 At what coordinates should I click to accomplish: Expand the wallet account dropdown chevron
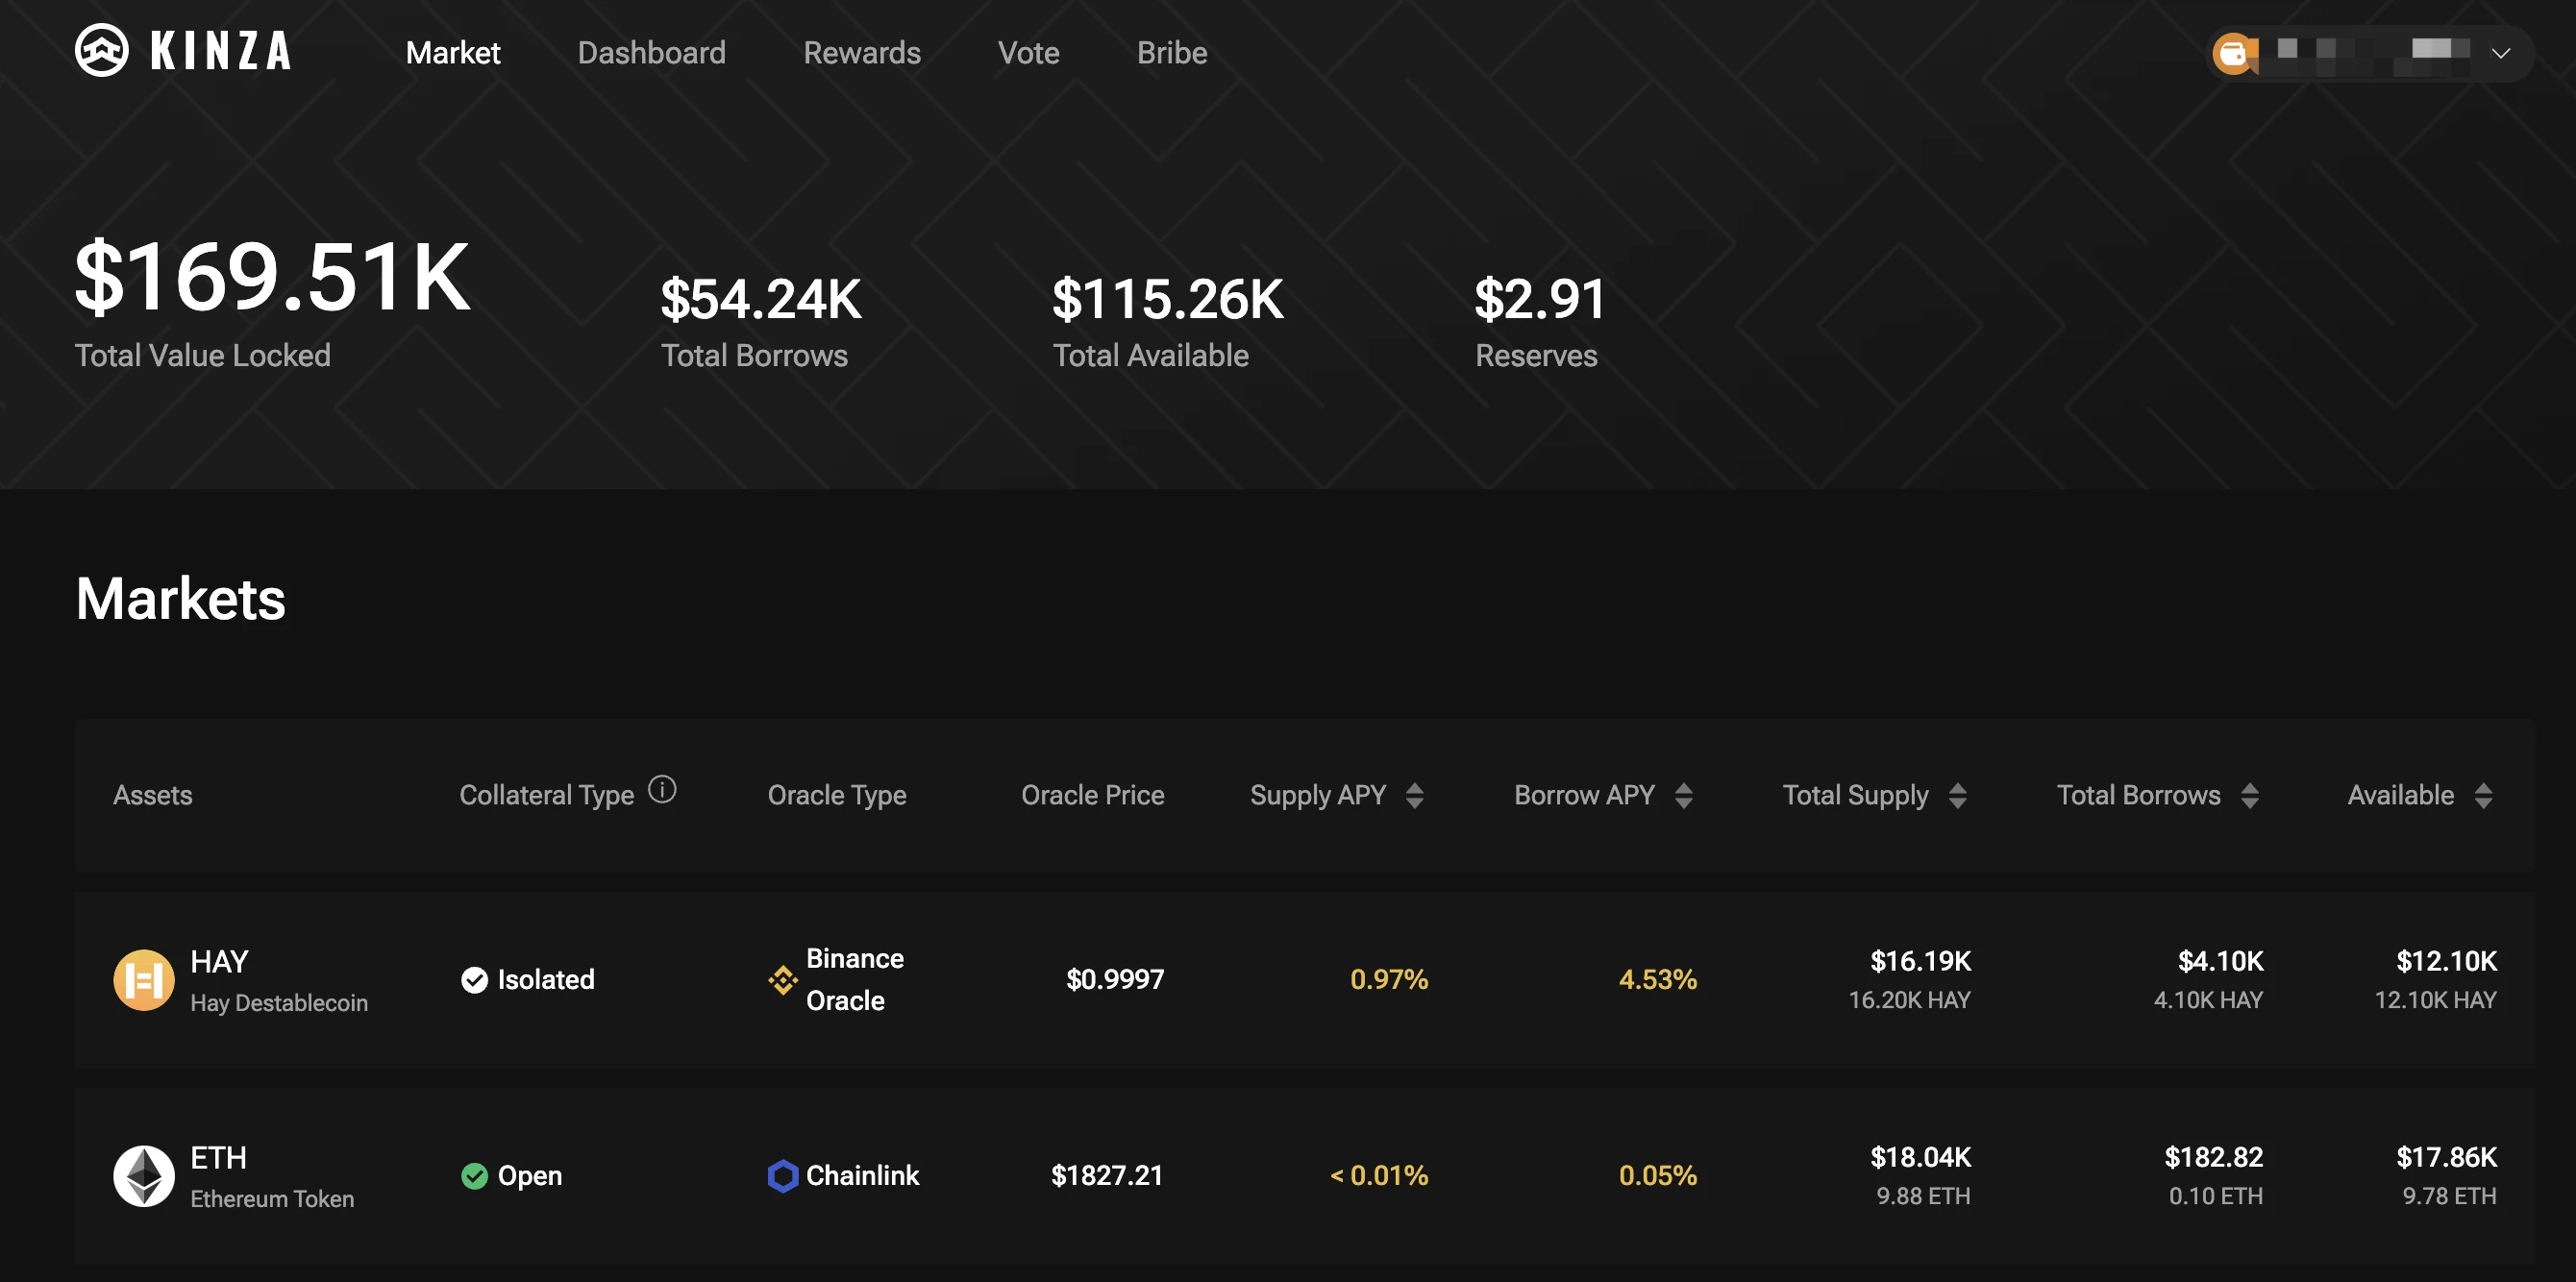[x=2500, y=53]
